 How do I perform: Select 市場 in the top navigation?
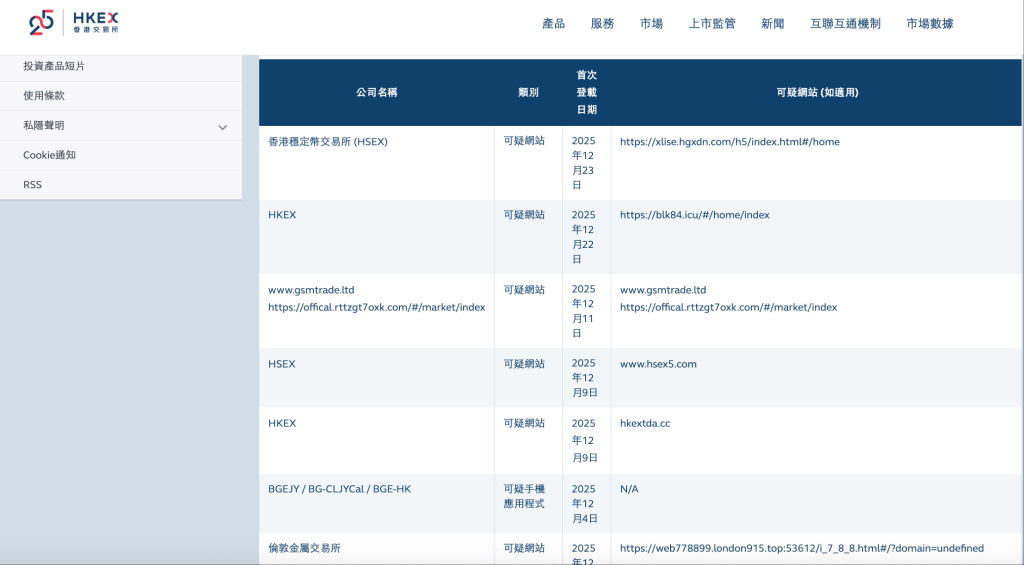[x=651, y=24]
